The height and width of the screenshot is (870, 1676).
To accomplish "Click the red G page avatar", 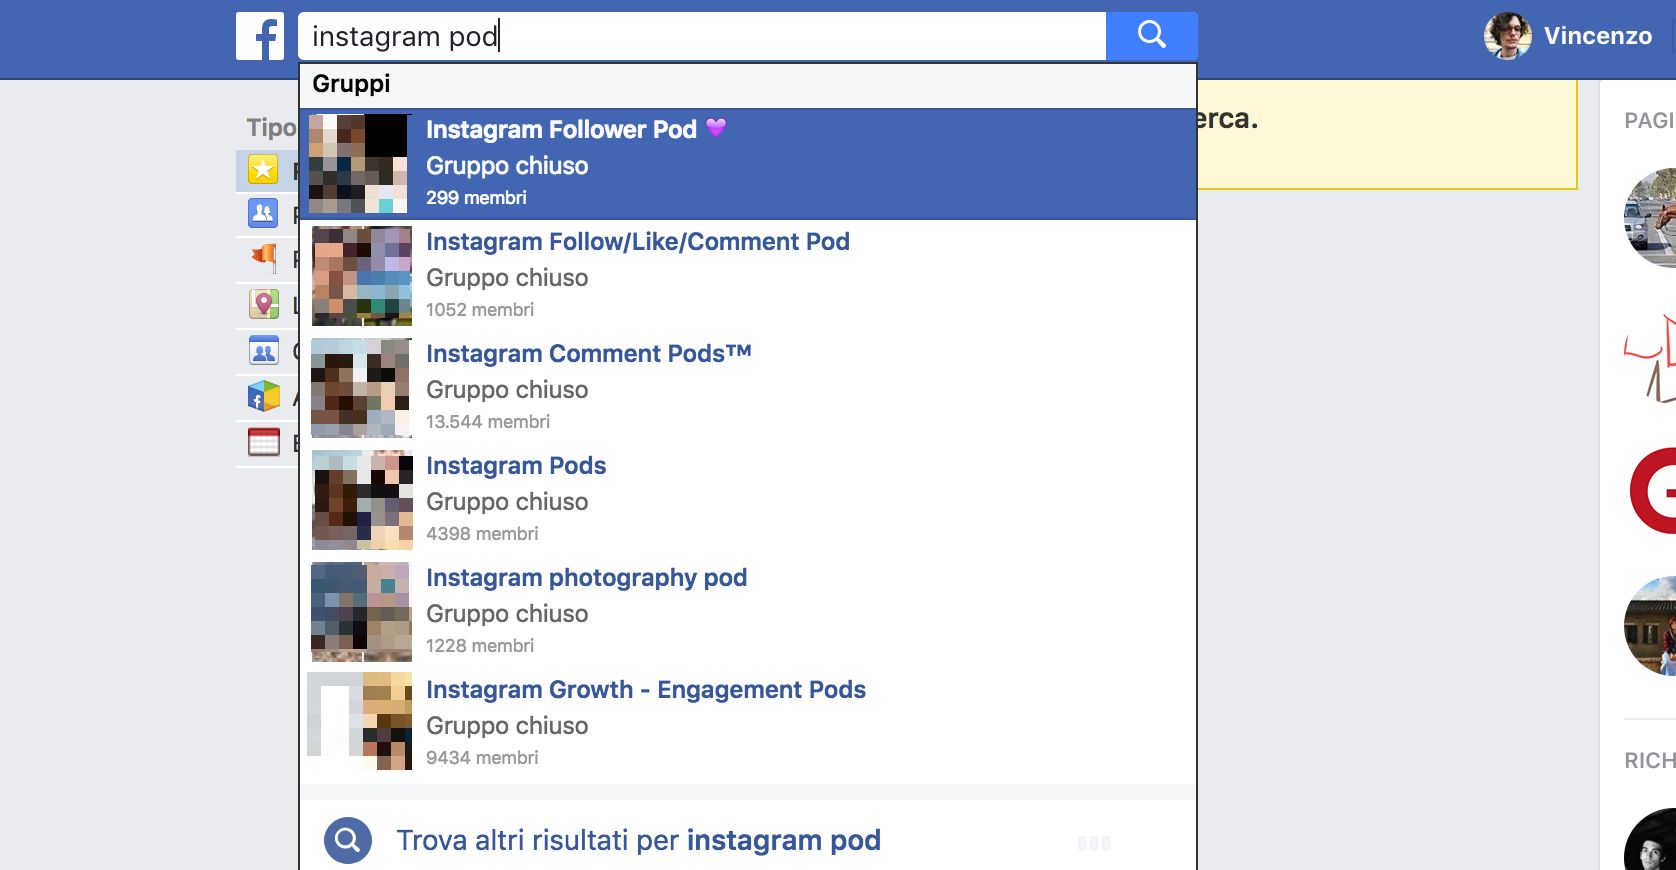I will tap(1652, 490).
